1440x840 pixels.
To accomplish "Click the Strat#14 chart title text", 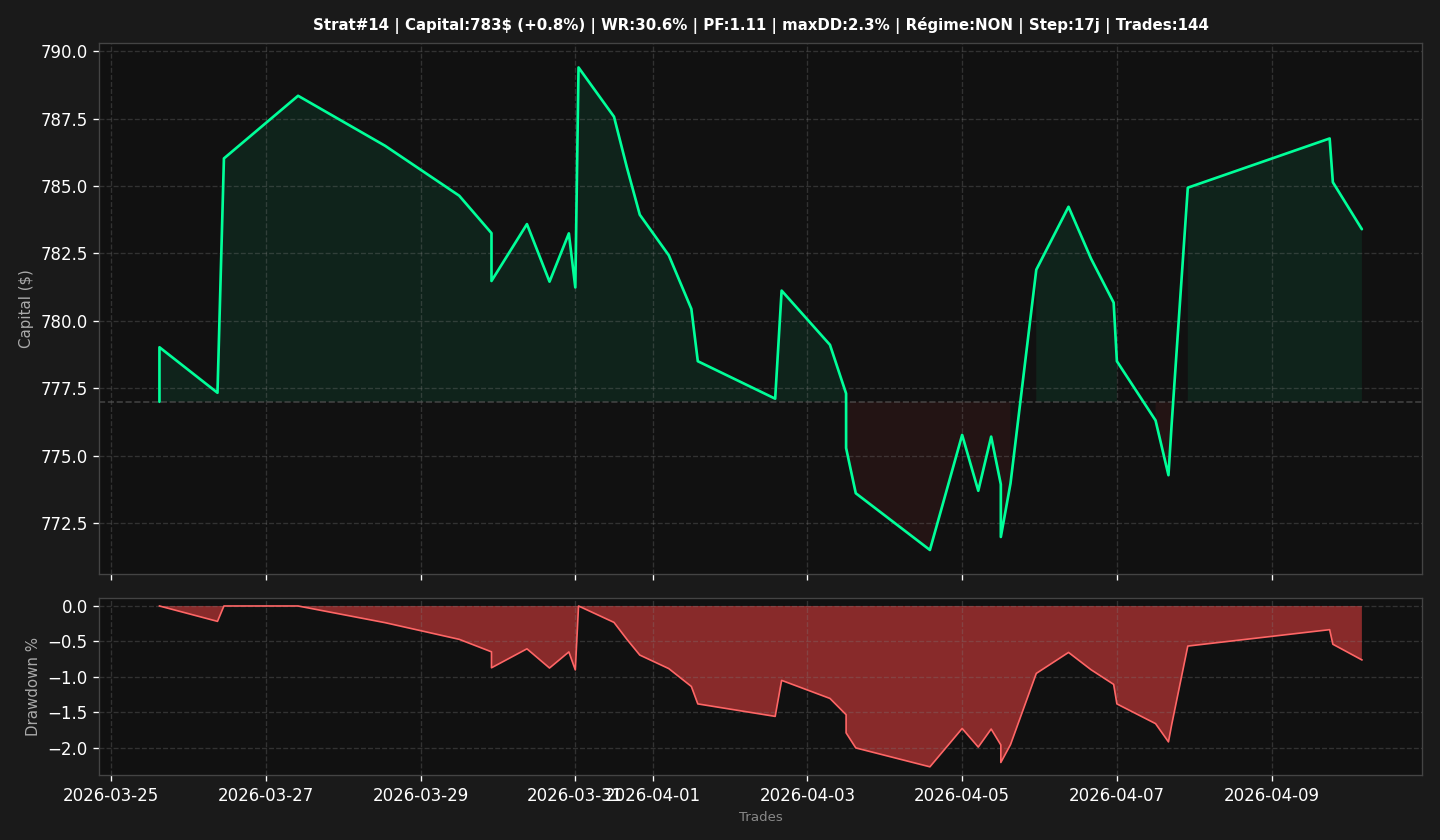I will pos(760,25).
